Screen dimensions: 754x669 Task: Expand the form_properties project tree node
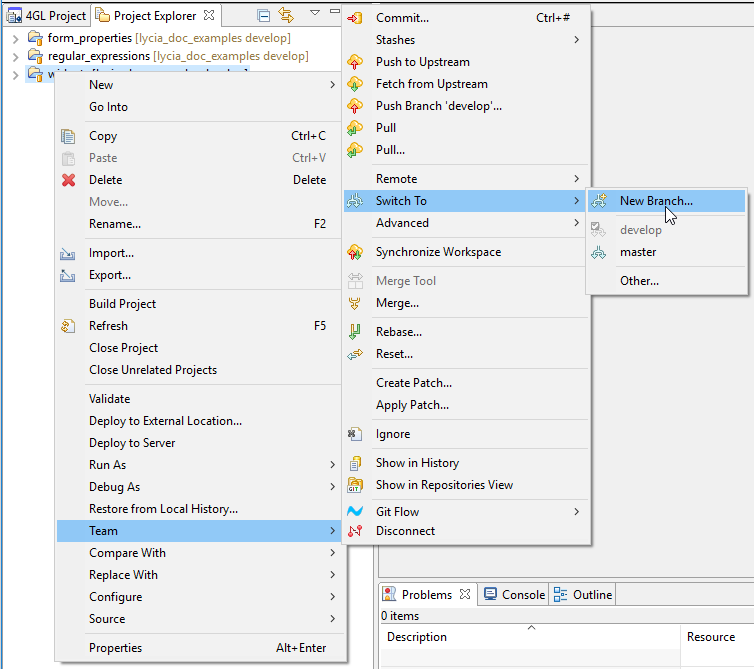[16, 38]
